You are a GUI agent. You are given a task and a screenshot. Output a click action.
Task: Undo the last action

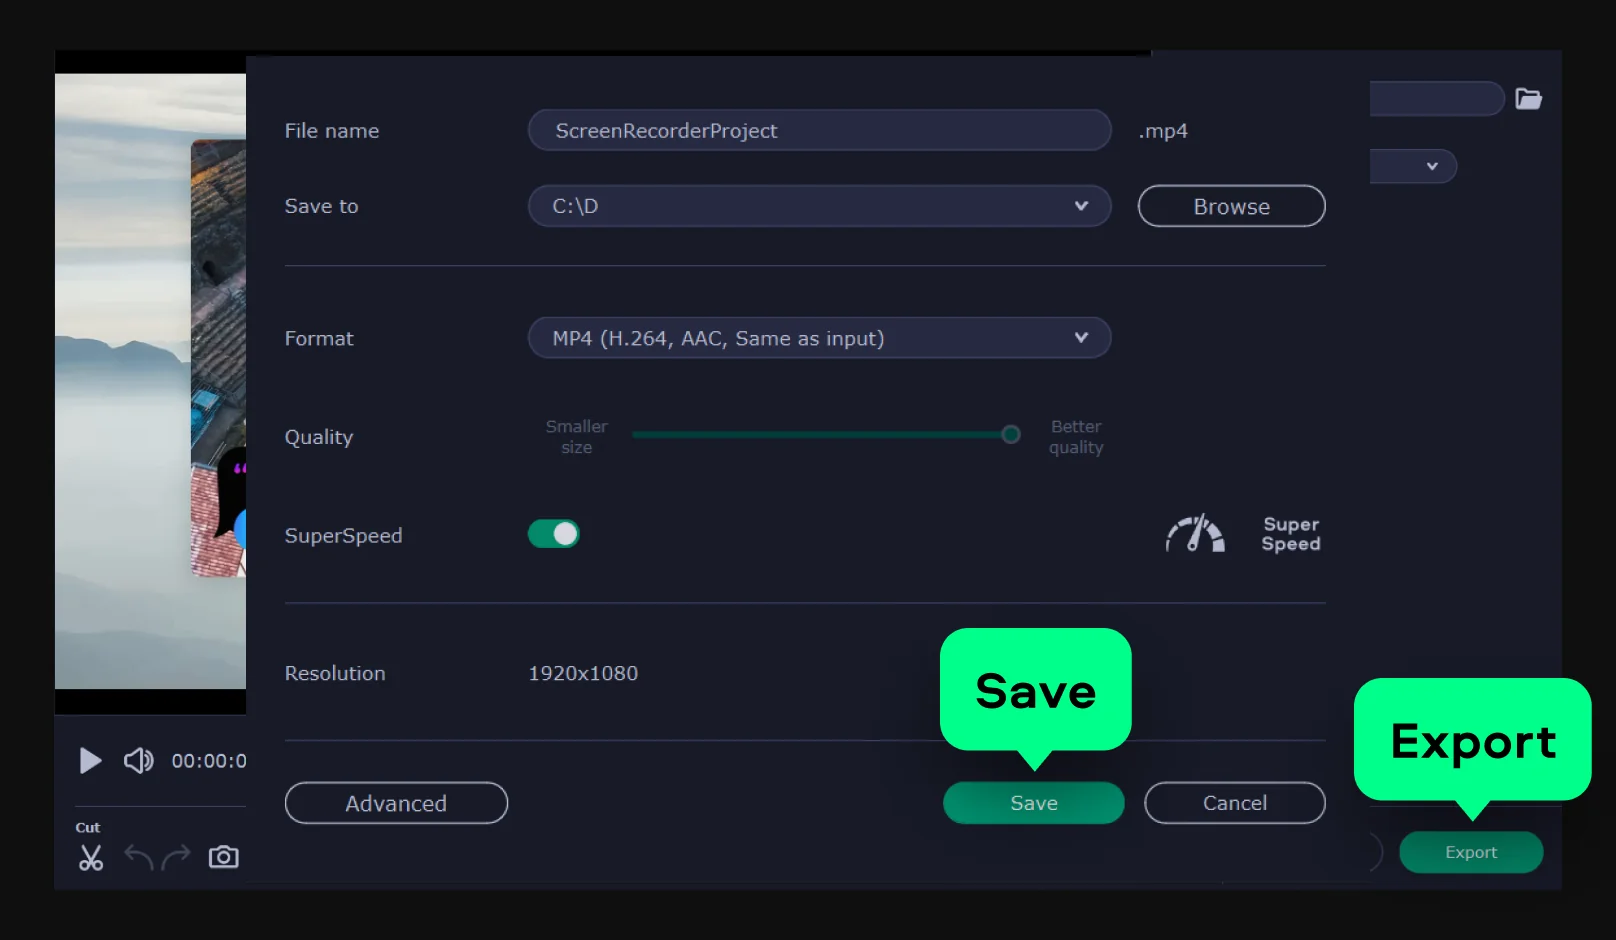(x=139, y=857)
